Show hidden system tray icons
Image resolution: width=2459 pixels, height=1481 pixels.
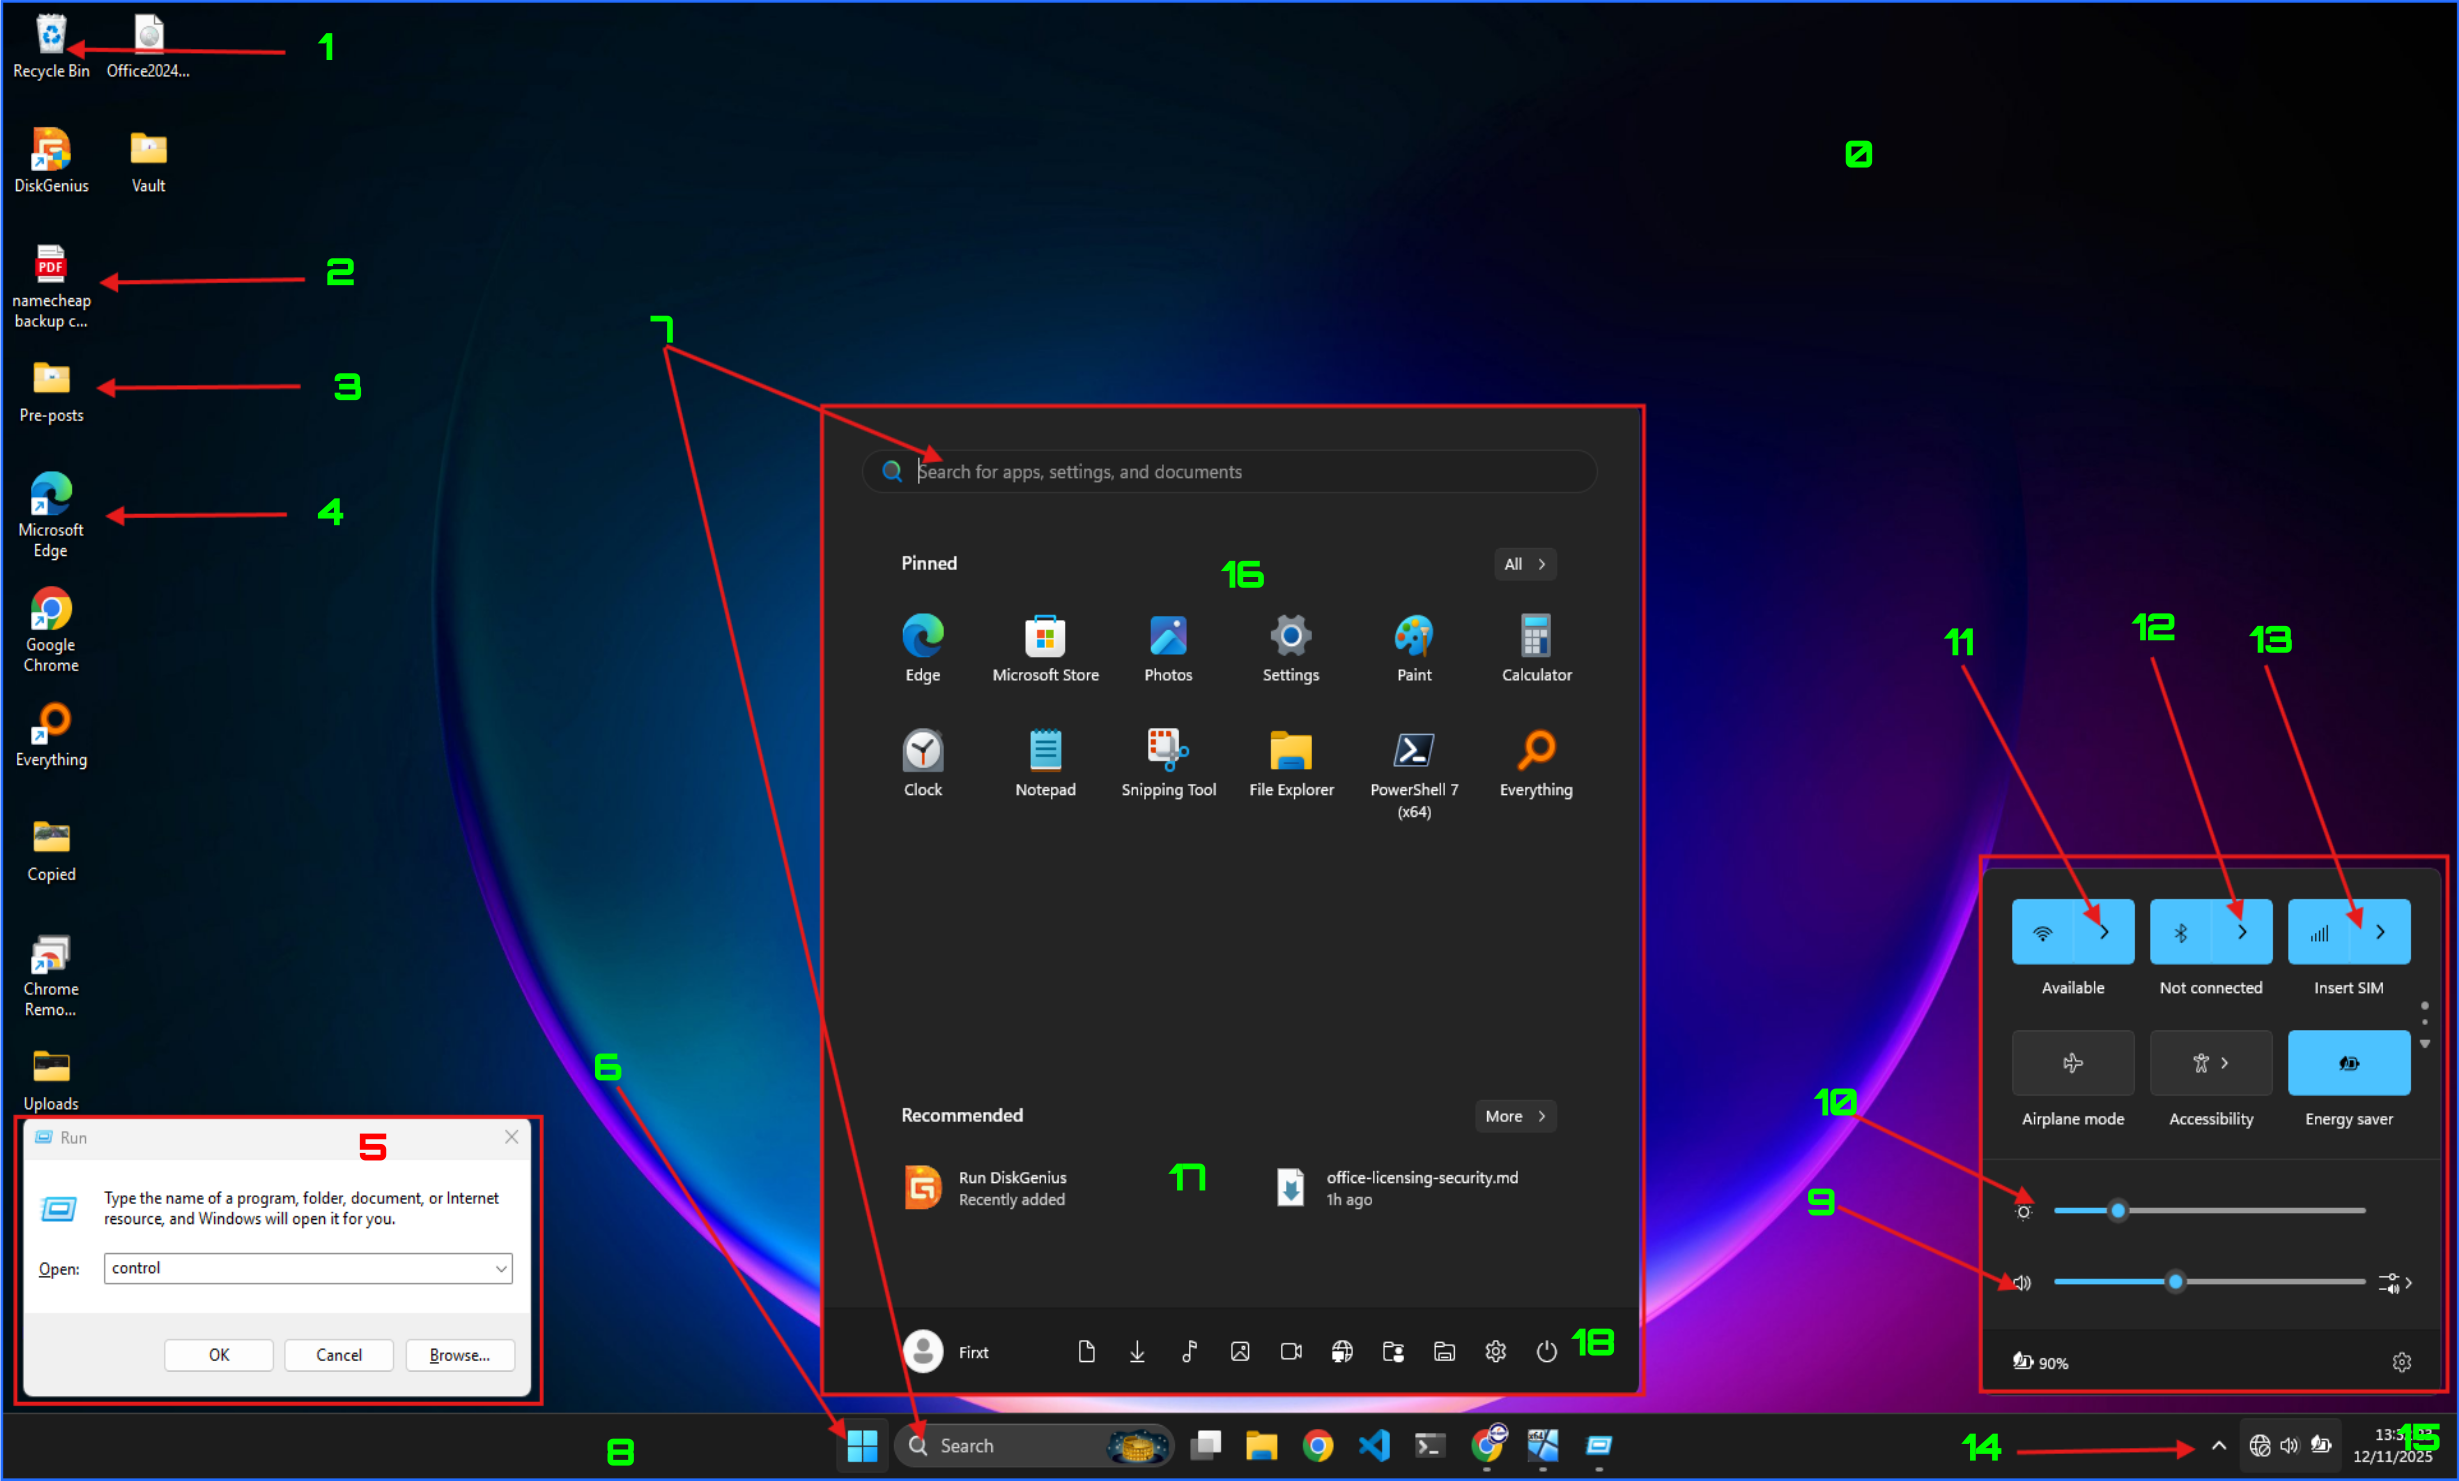pos(2218,1445)
